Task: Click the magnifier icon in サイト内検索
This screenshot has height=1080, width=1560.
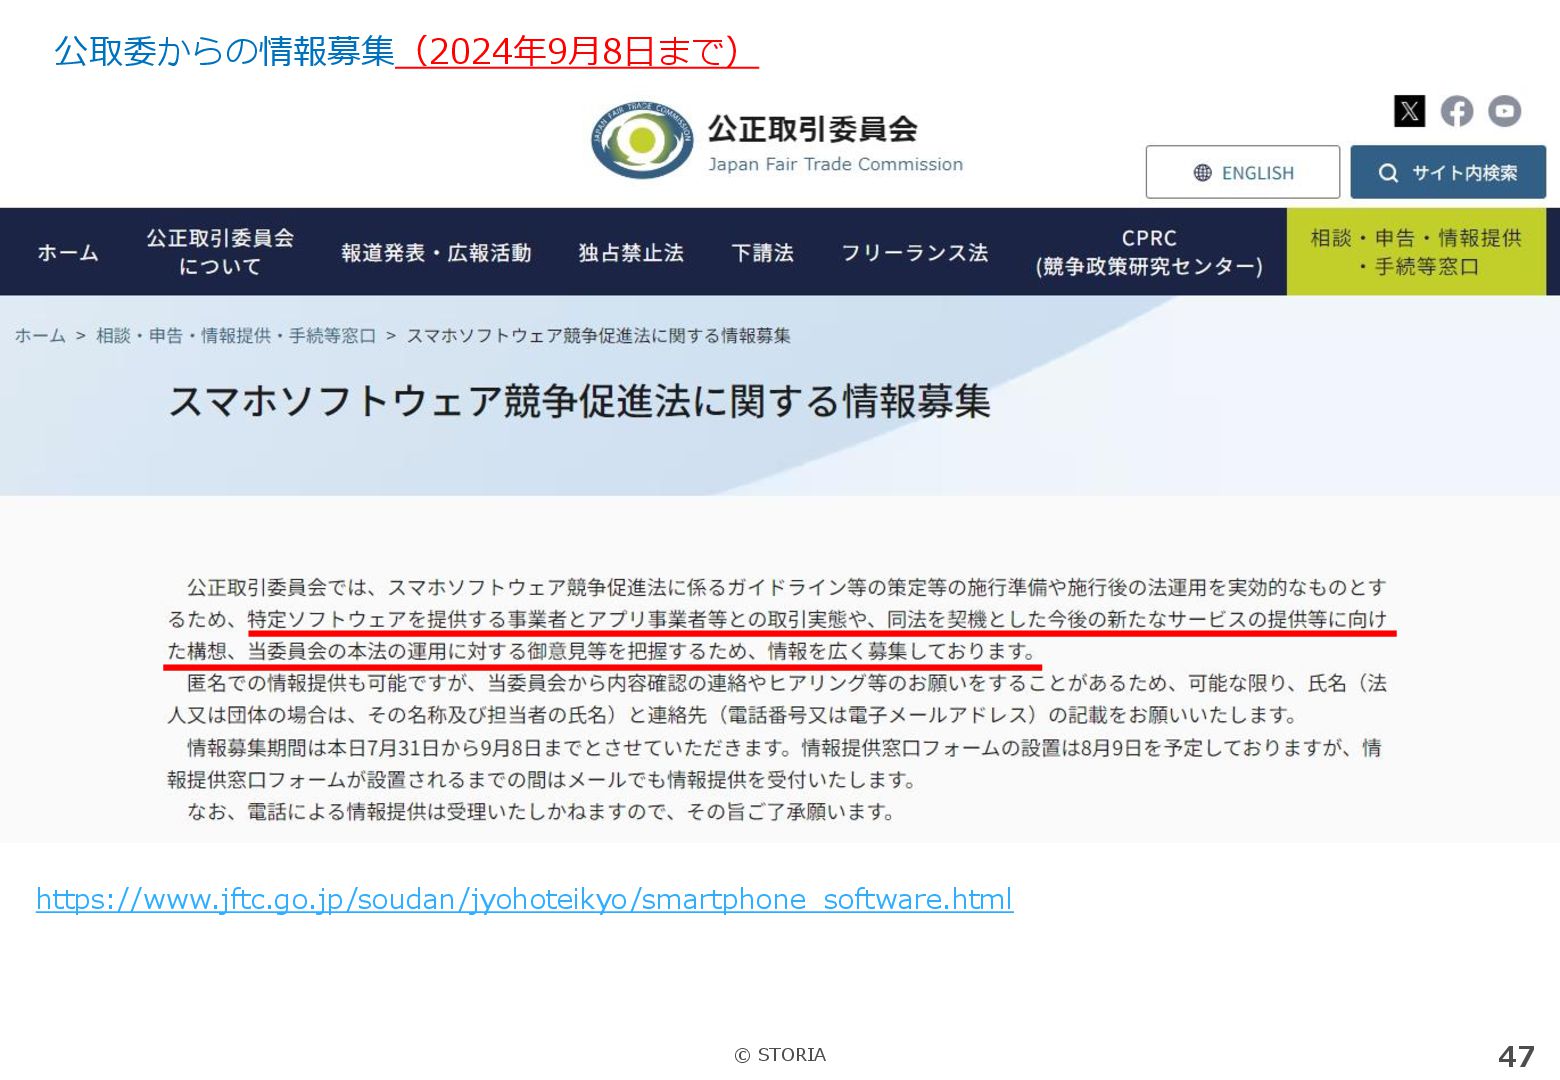Action: pos(1388,173)
